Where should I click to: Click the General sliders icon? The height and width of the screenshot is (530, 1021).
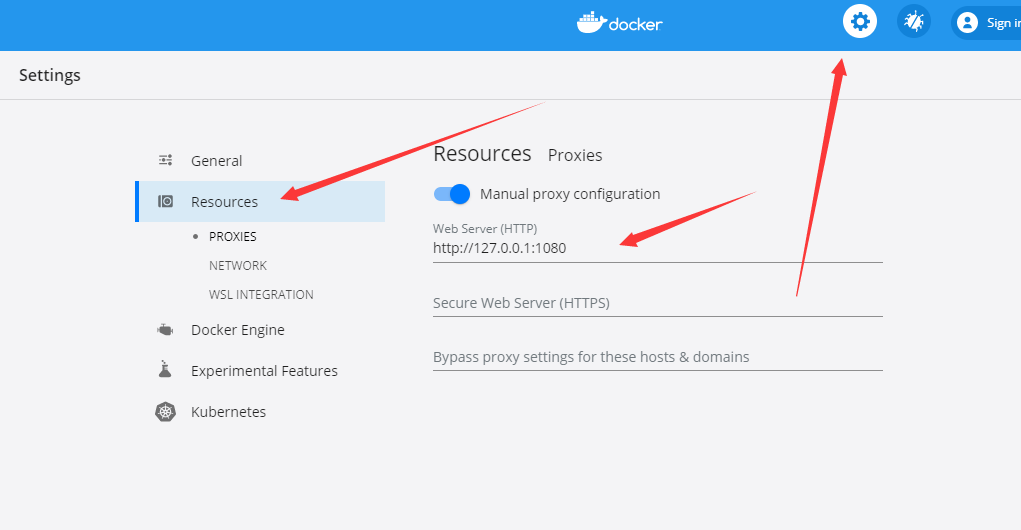166,161
